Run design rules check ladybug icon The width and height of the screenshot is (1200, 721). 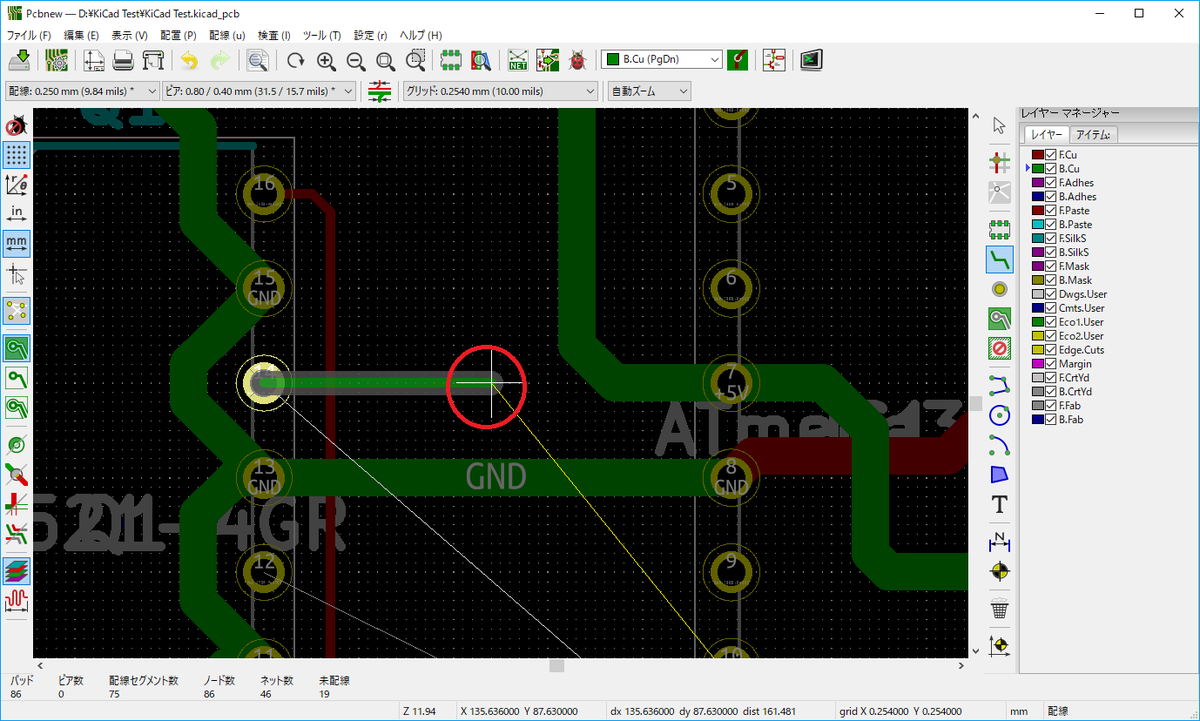pos(577,60)
